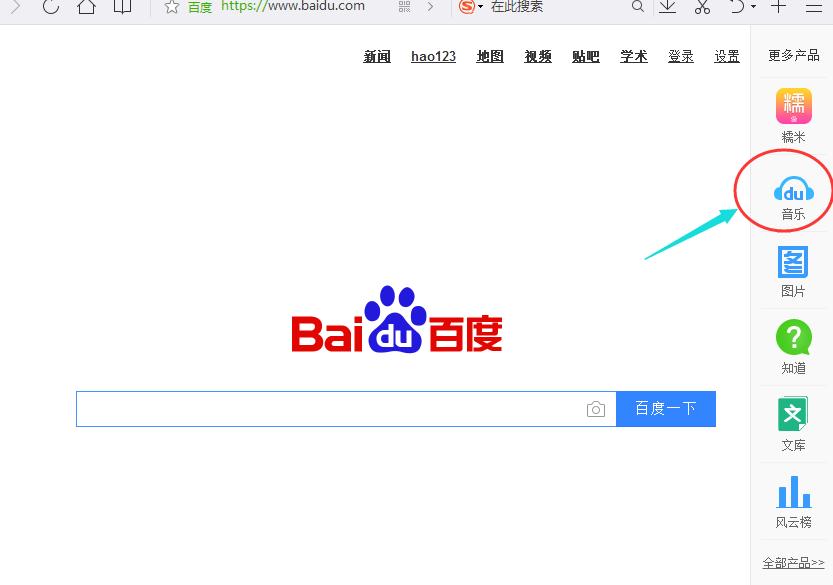Viewport: 833px width, 585px height.
Task: Click the Sogou search engine icon
Action: (x=466, y=6)
